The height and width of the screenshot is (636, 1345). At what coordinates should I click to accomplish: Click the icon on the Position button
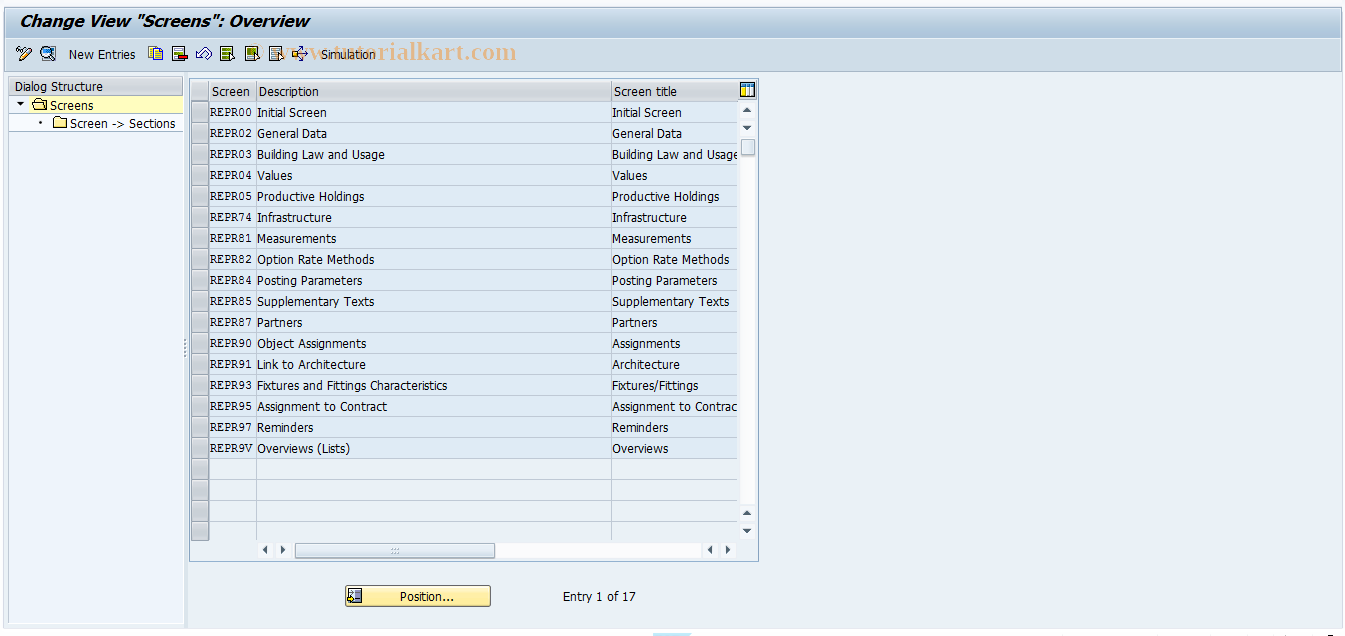(x=354, y=596)
